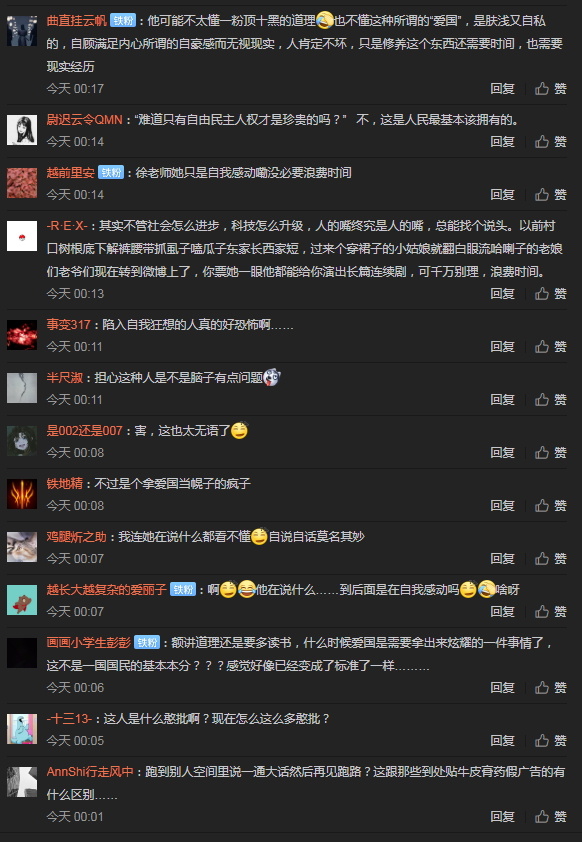Open 越长大越复杂的爱丽子's profile via username
Screen dimensions: 582x842
click(x=106, y=590)
